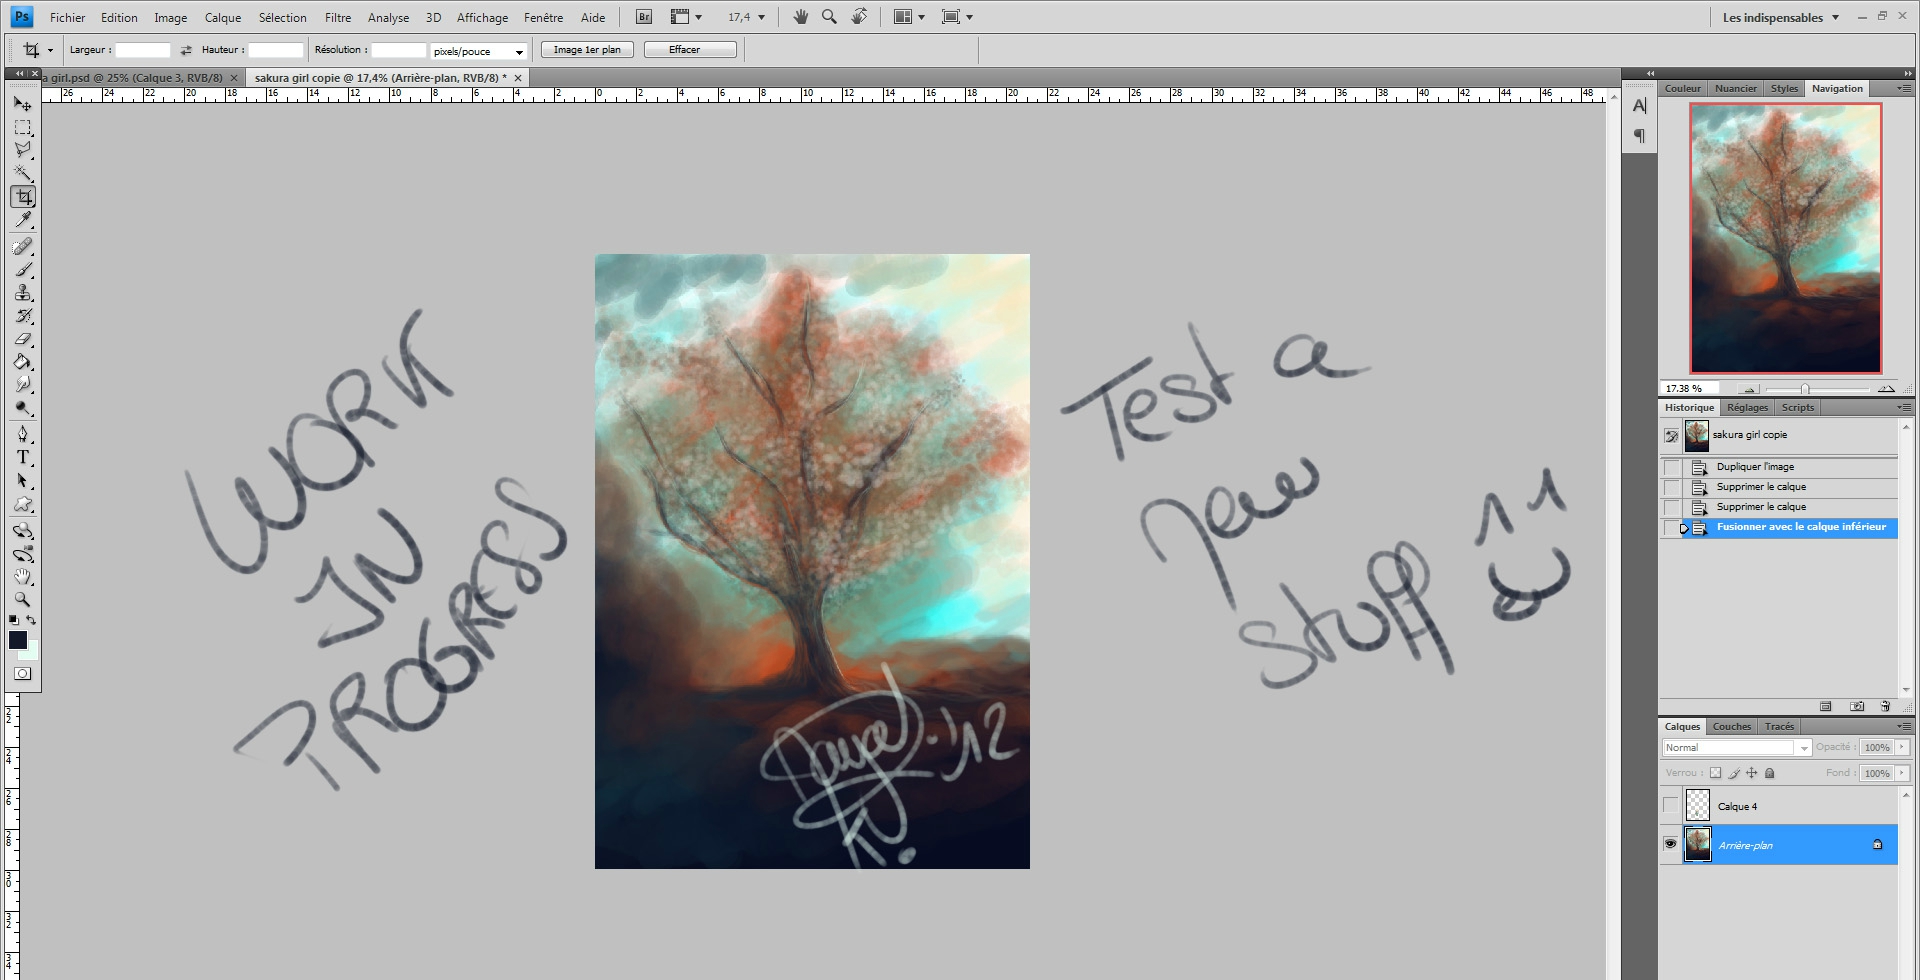Click the Rotate View tool in application bar
The height and width of the screenshot is (980, 1920).
[x=859, y=17]
